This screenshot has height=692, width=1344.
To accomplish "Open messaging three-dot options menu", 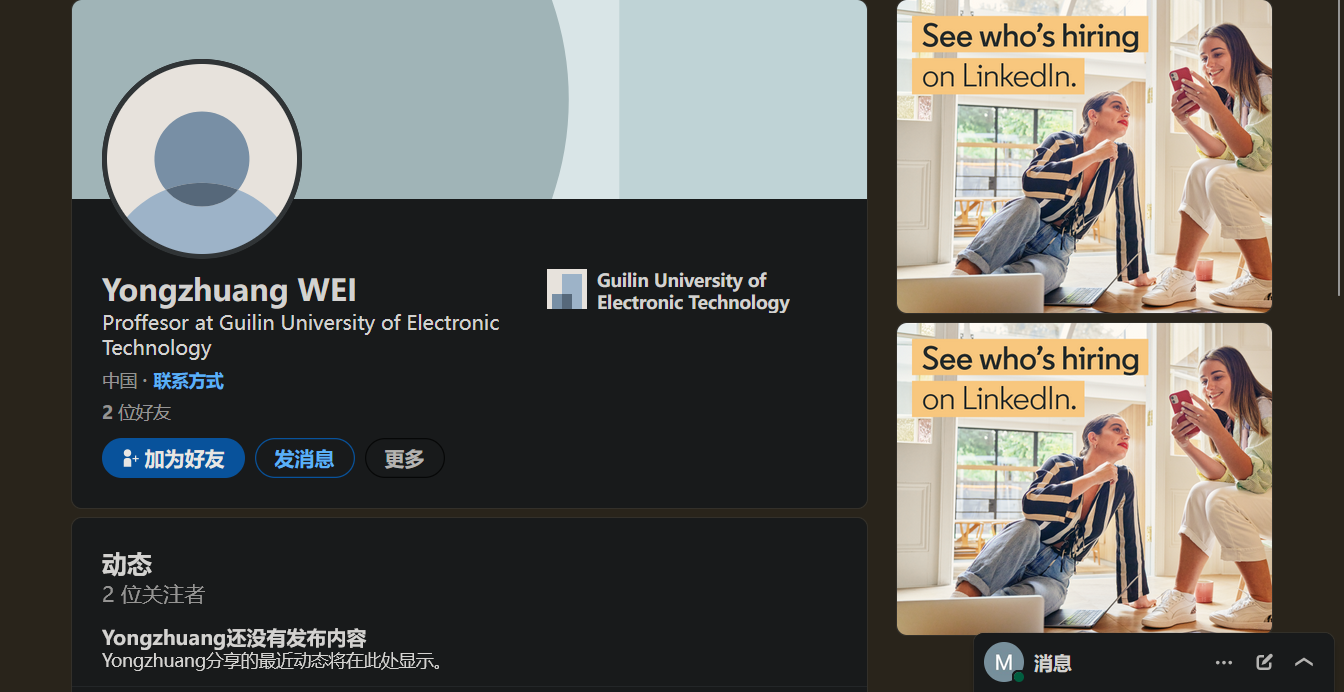I will click(x=1224, y=662).
